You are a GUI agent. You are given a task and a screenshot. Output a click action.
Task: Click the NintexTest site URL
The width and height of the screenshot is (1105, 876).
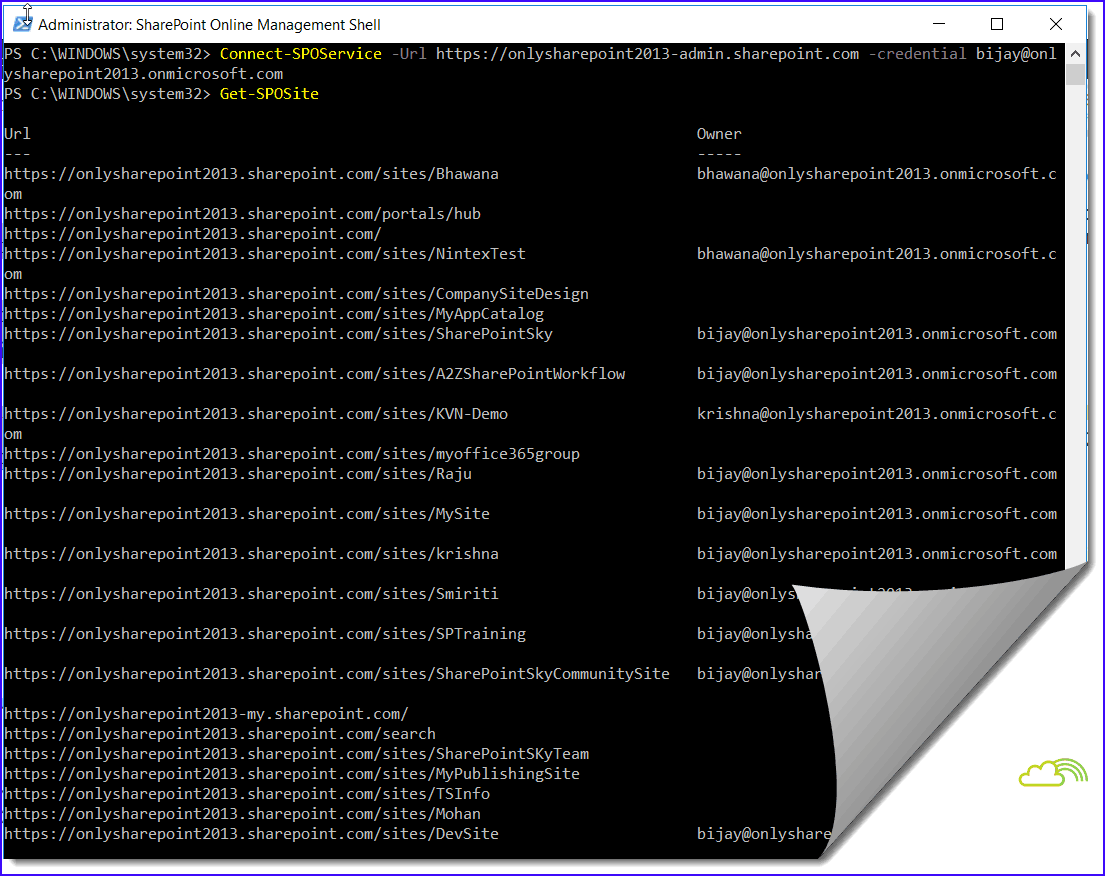pyautogui.click(x=264, y=253)
